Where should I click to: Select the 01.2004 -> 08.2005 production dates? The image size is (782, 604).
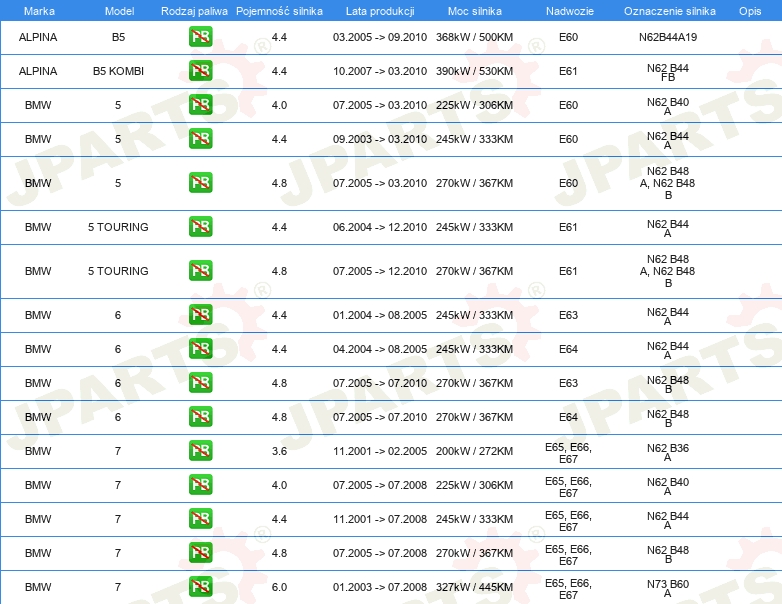point(380,315)
